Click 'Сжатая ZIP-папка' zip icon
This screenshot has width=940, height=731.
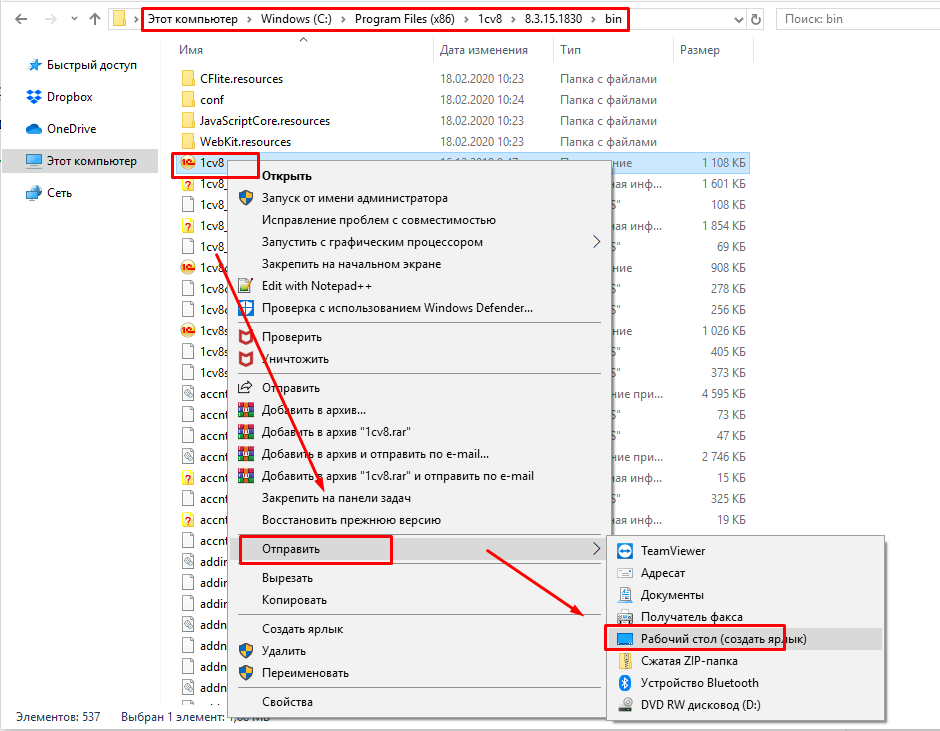click(625, 661)
